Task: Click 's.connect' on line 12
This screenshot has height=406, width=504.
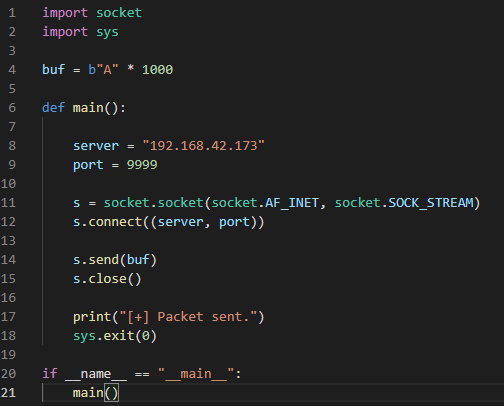Action: 108,222
